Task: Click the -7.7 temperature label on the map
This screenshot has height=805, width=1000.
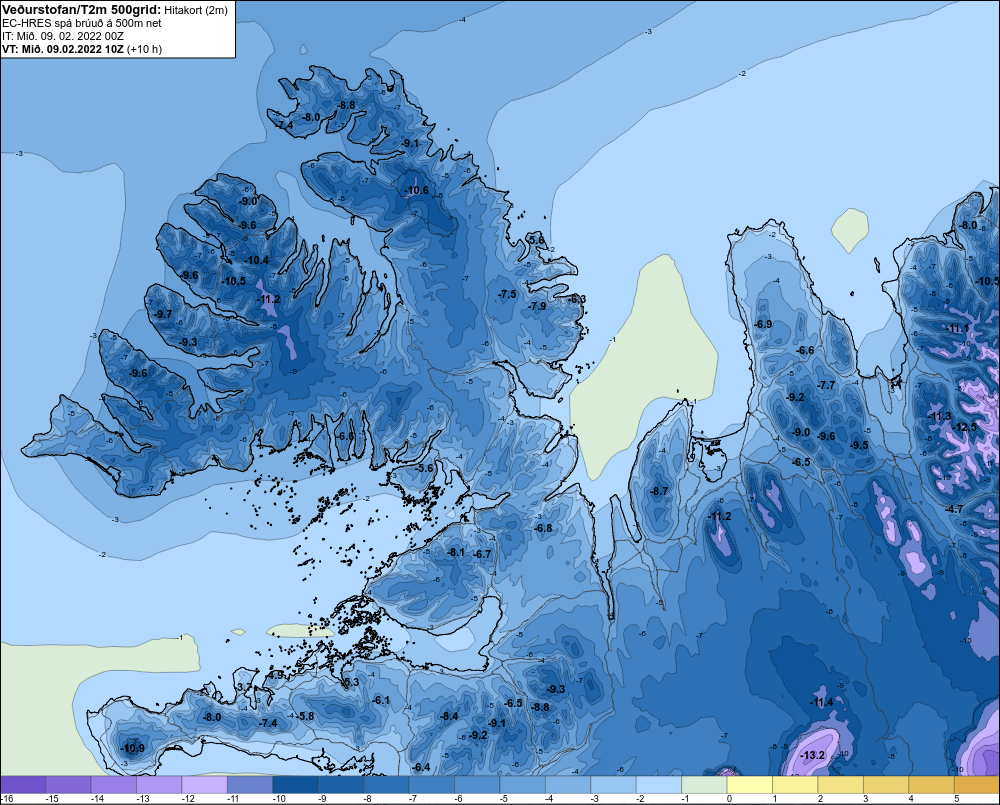Action: (826, 385)
